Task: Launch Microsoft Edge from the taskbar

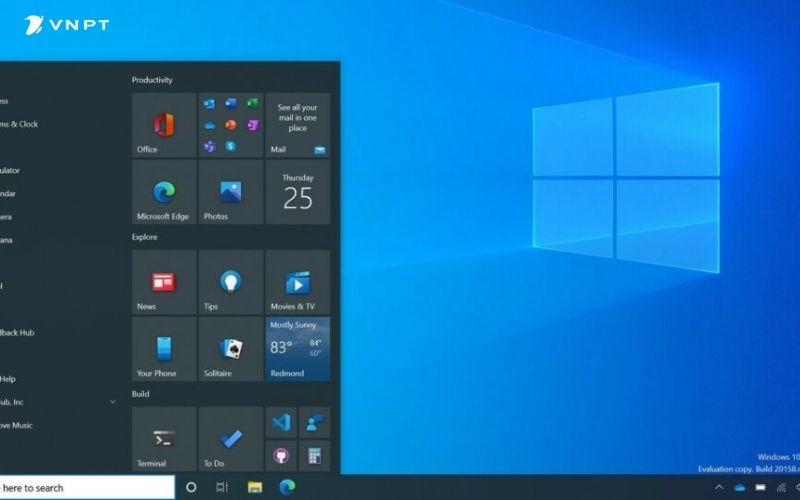Action: pyautogui.click(x=287, y=487)
